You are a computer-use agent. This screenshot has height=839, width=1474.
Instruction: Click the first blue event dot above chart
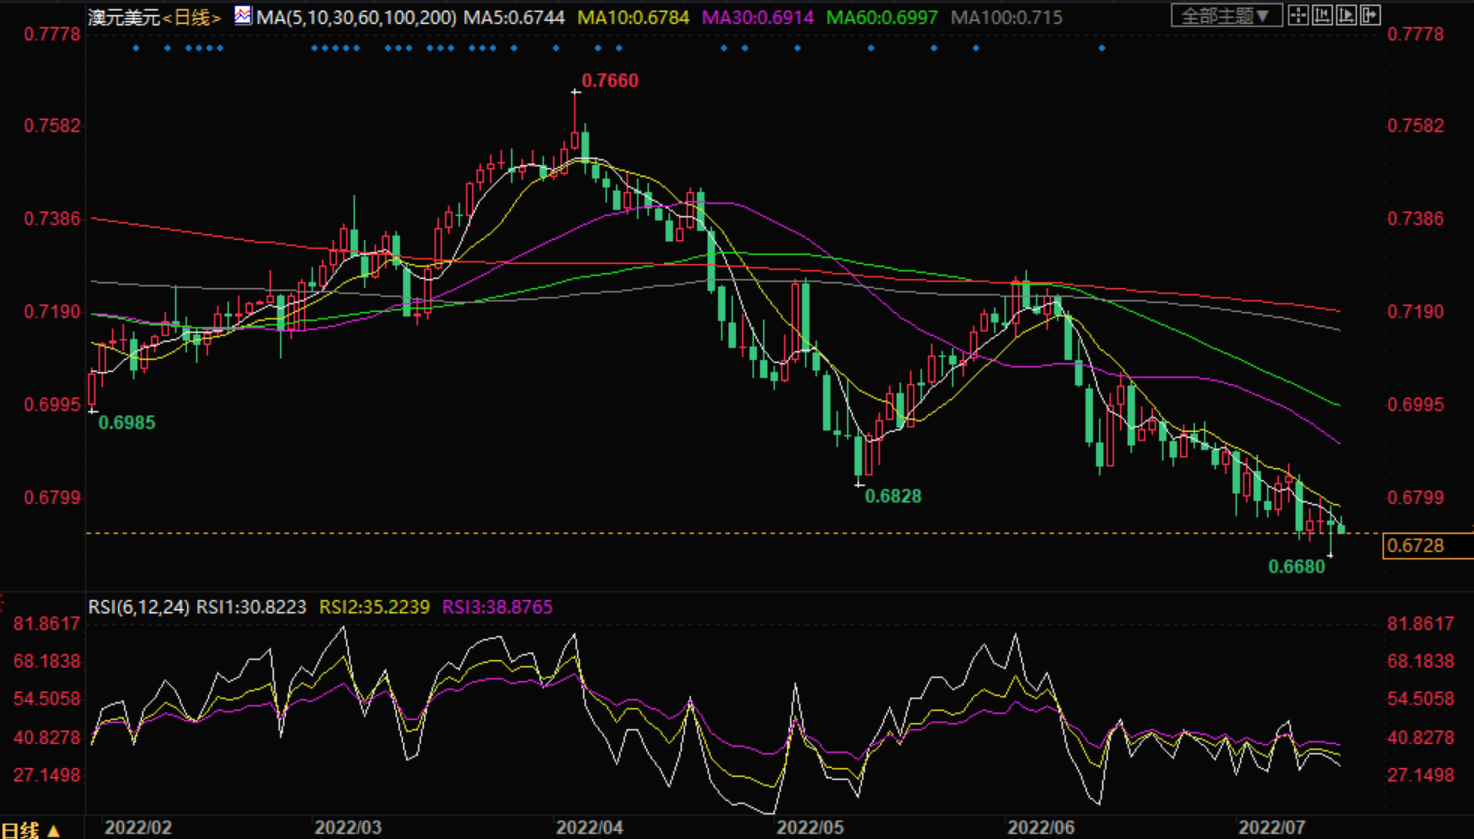pyautogui.click(x=136, y=48)
